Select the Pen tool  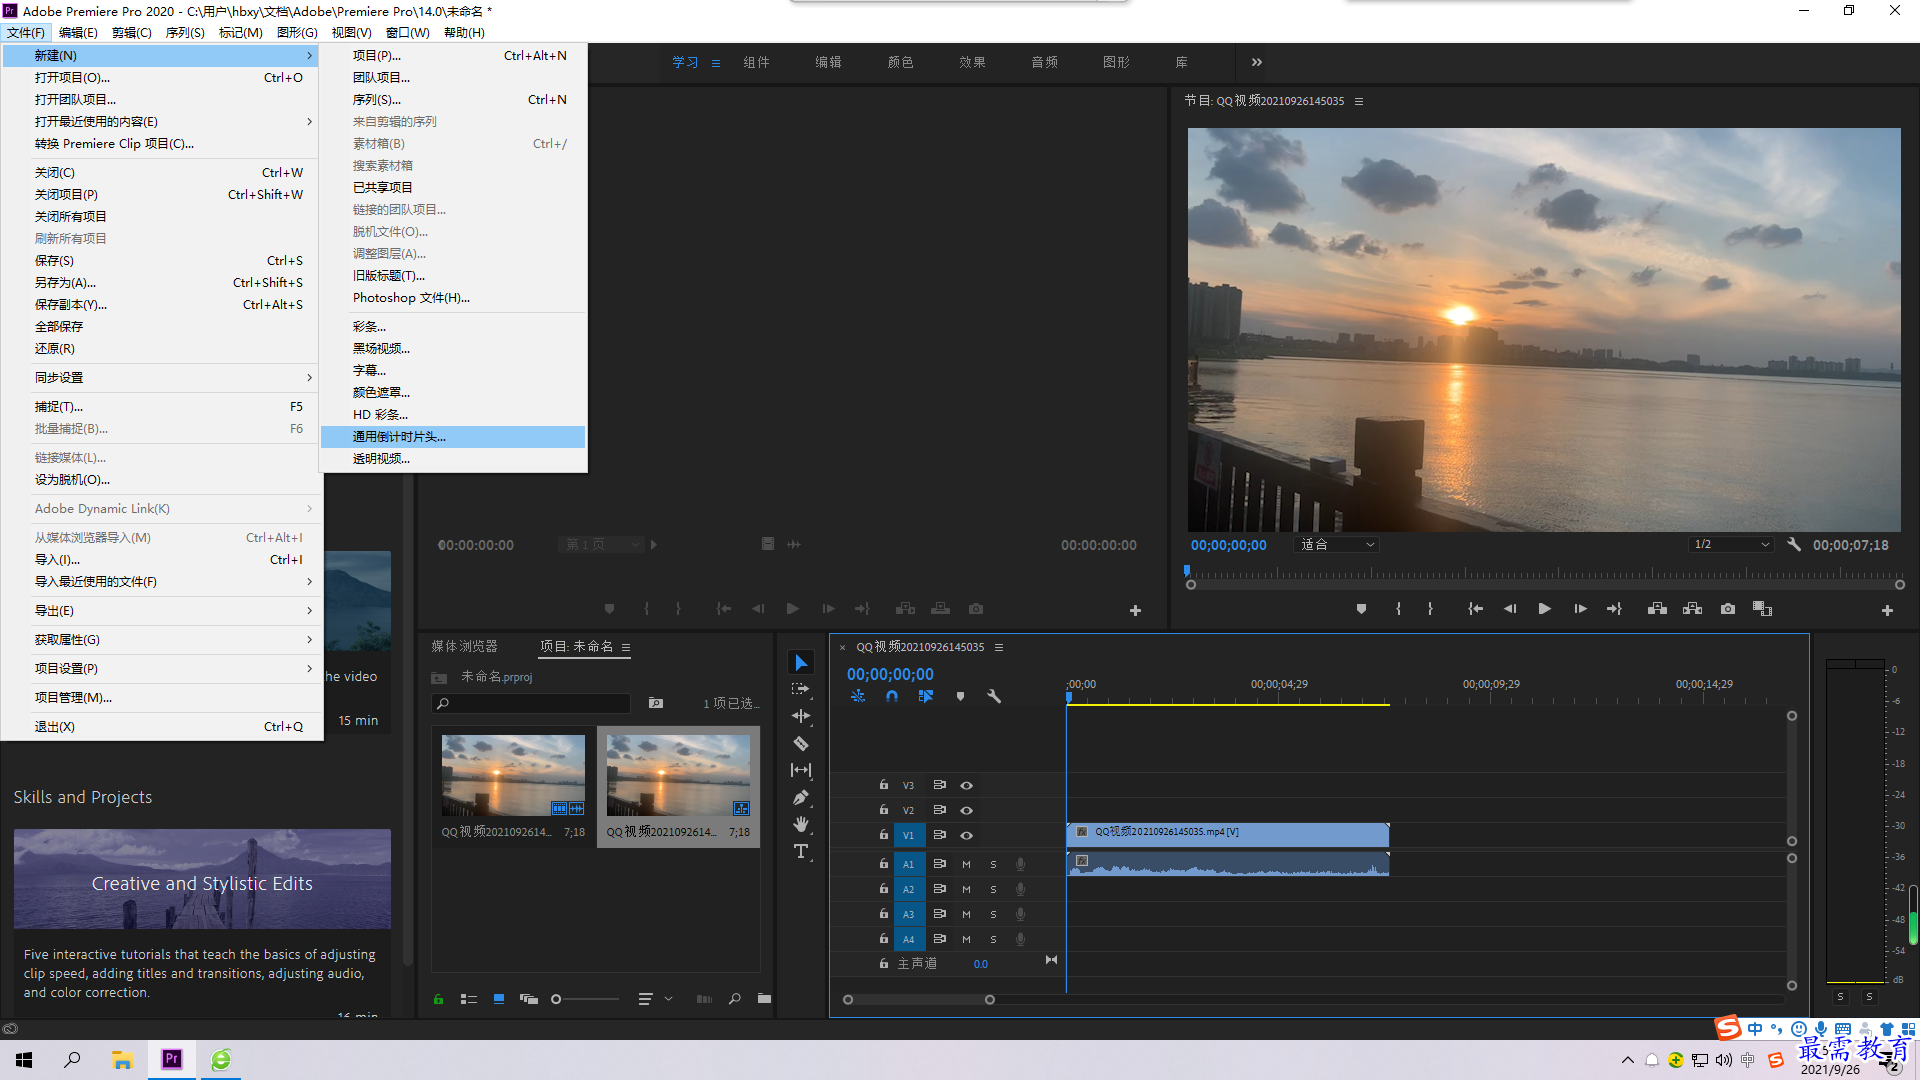pyautogui.click(x=801, y=797)
